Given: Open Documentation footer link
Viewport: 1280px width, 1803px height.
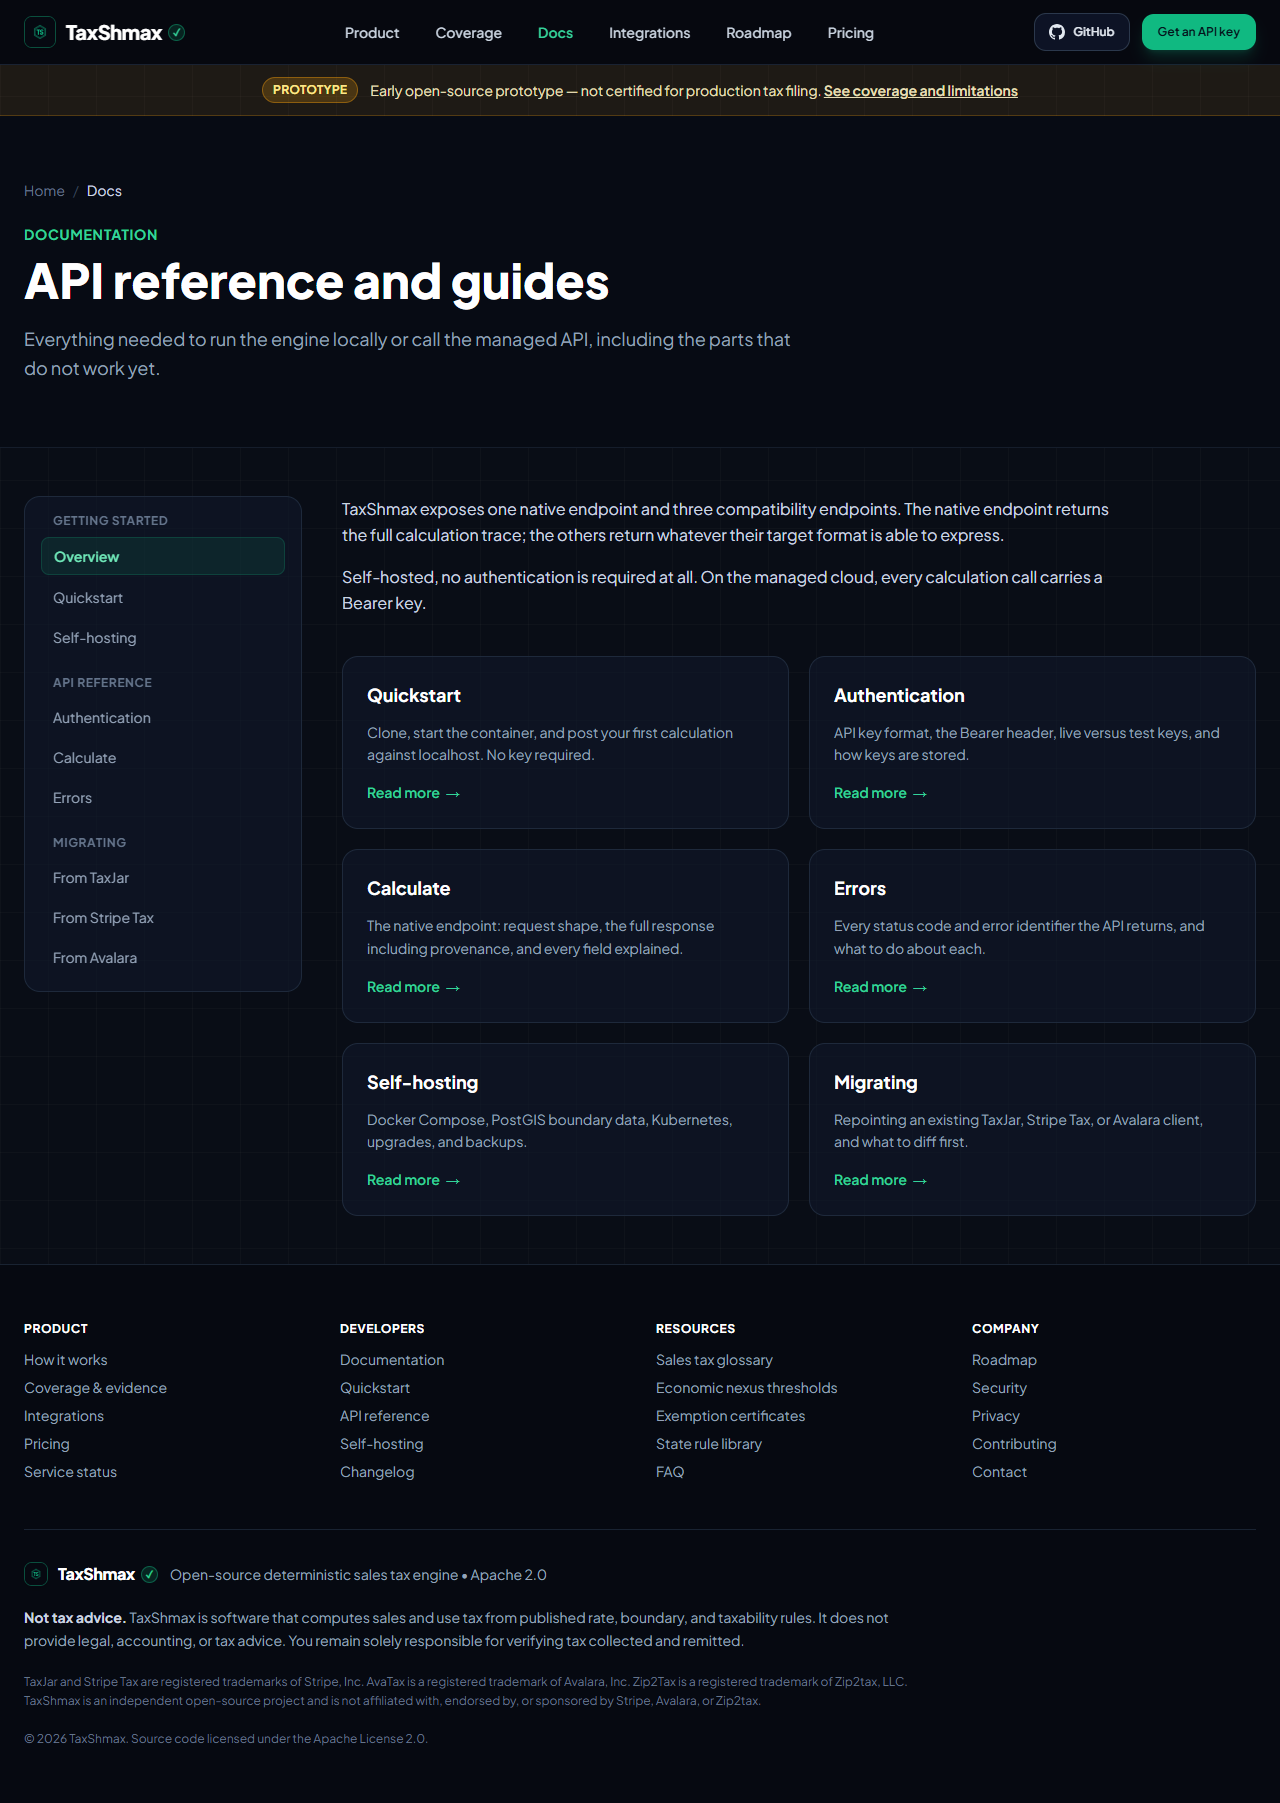Looking at the screenshot, I should pyautogui.click(x=392, y=1360).
